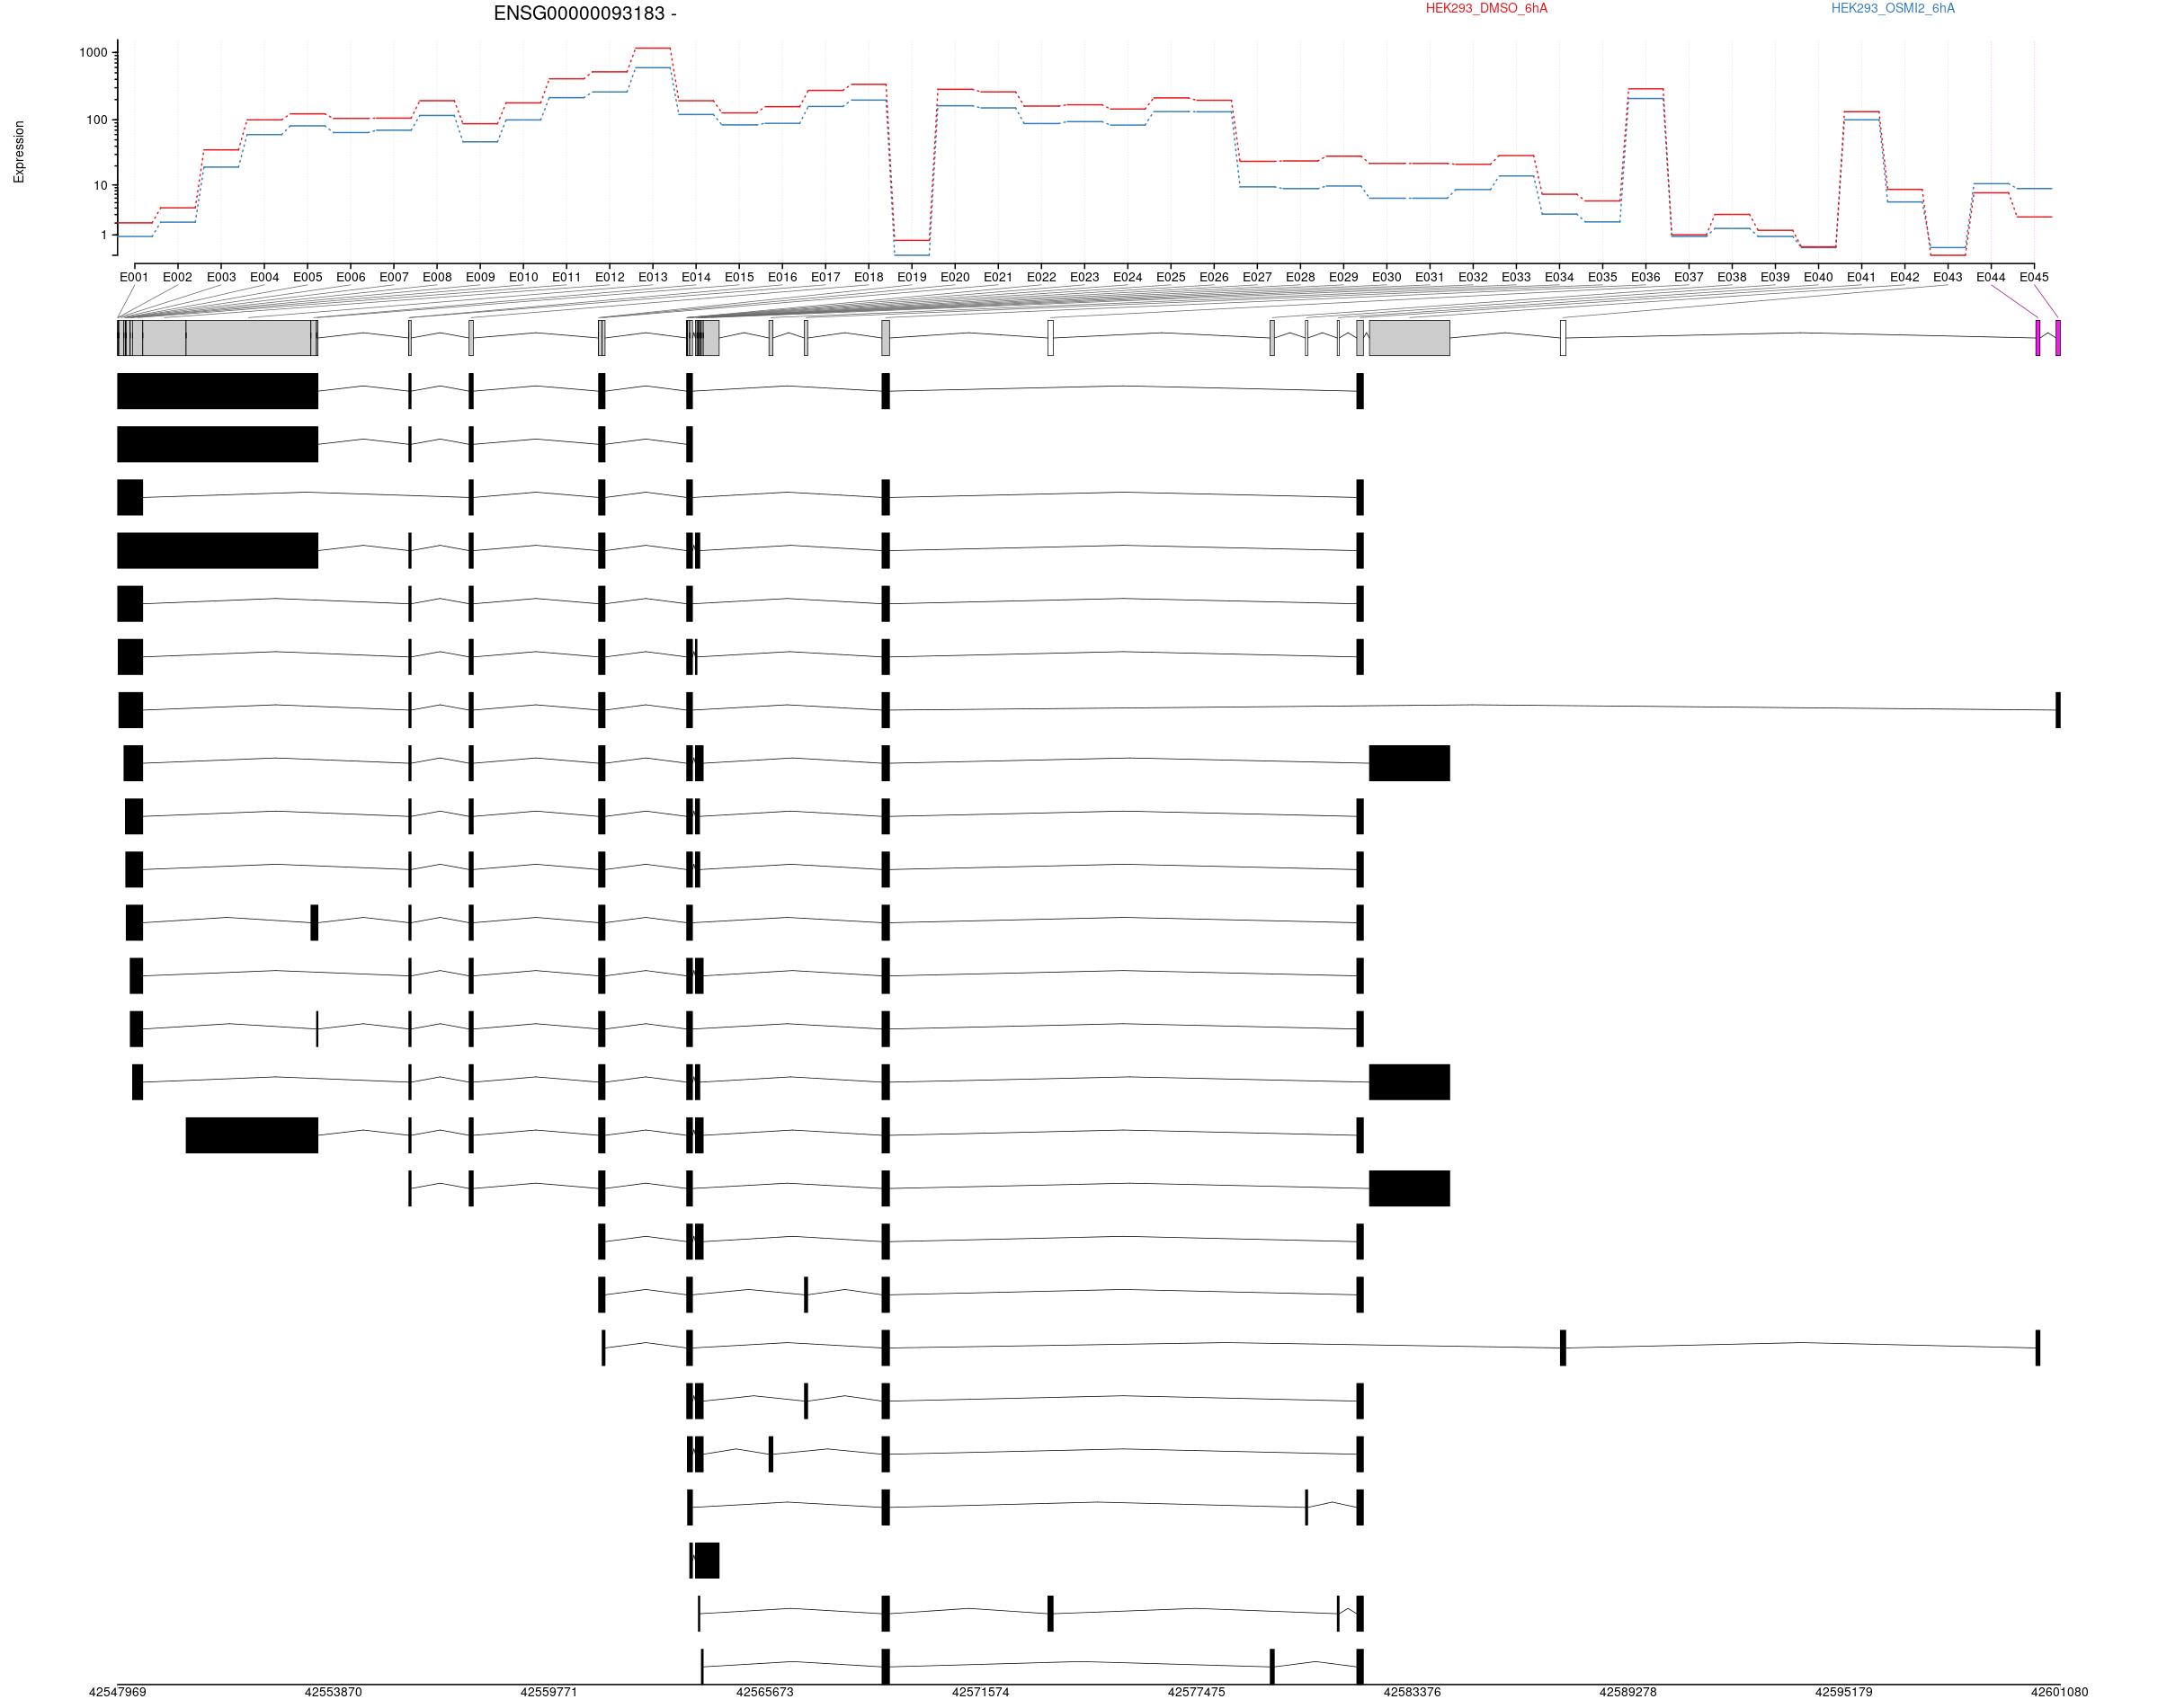Click genomic coordinate 42601080
The width and height of the screenshot is (2158, 1708).
pyautogui.click(x=2059, y=1692)
